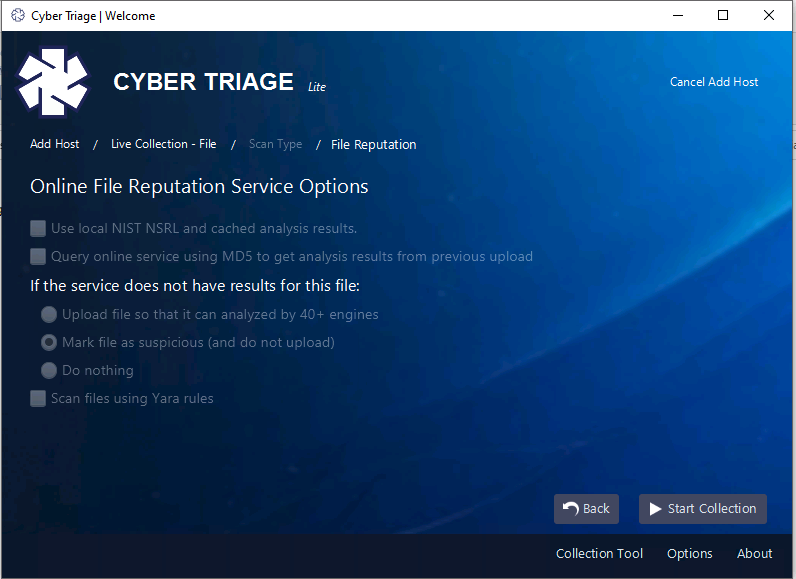Maximize the Cyber Triage window

pos(723,15)
